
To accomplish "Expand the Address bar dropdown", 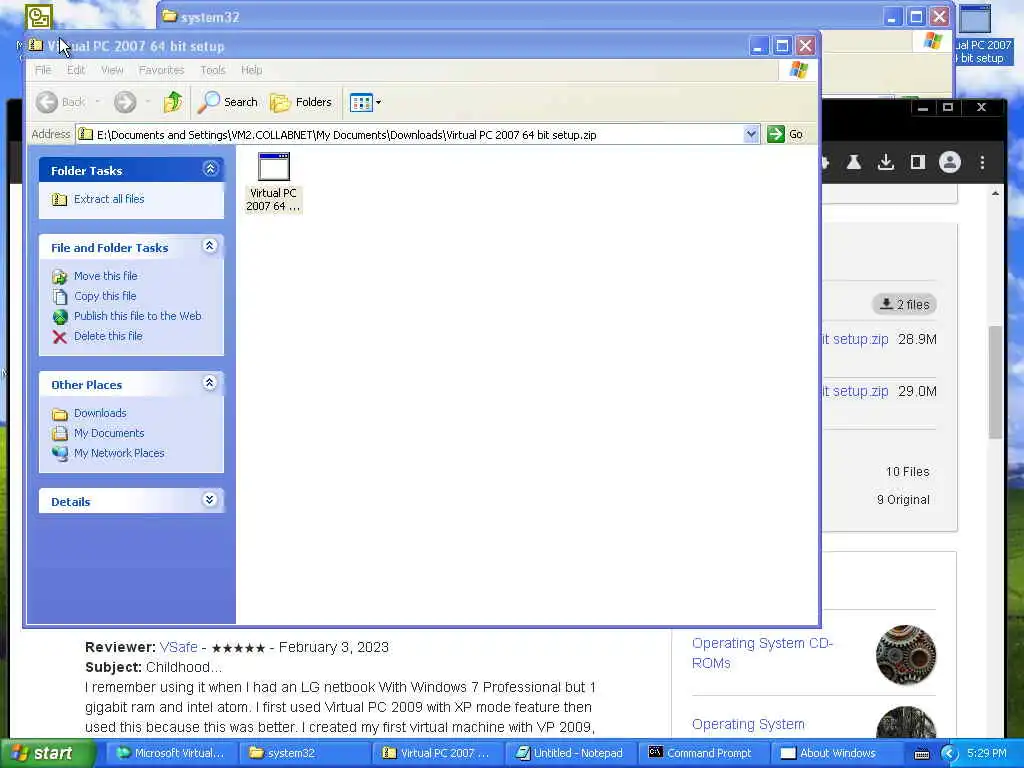I will point(751,134).
